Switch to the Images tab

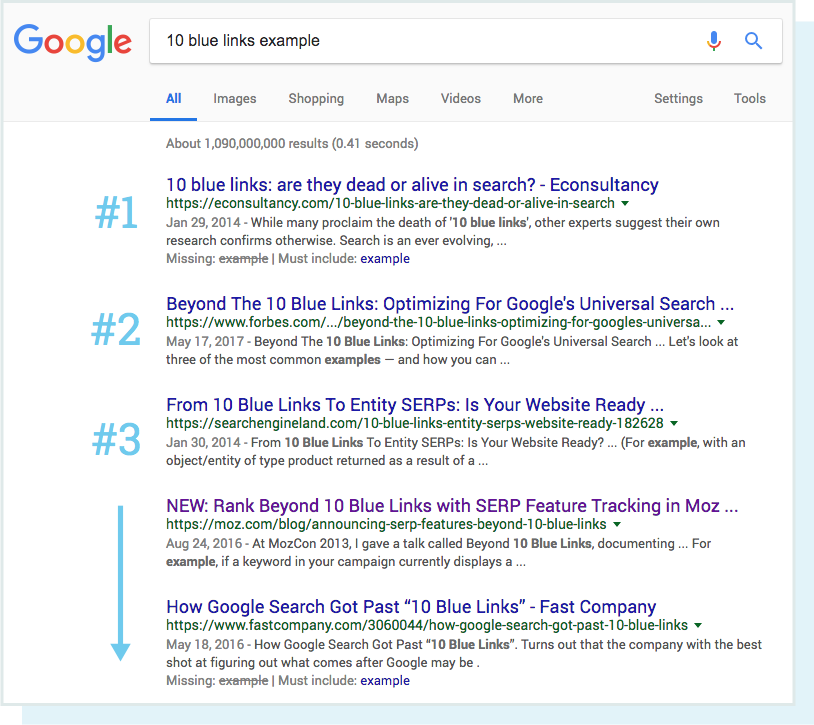click(x=234, y=98)
